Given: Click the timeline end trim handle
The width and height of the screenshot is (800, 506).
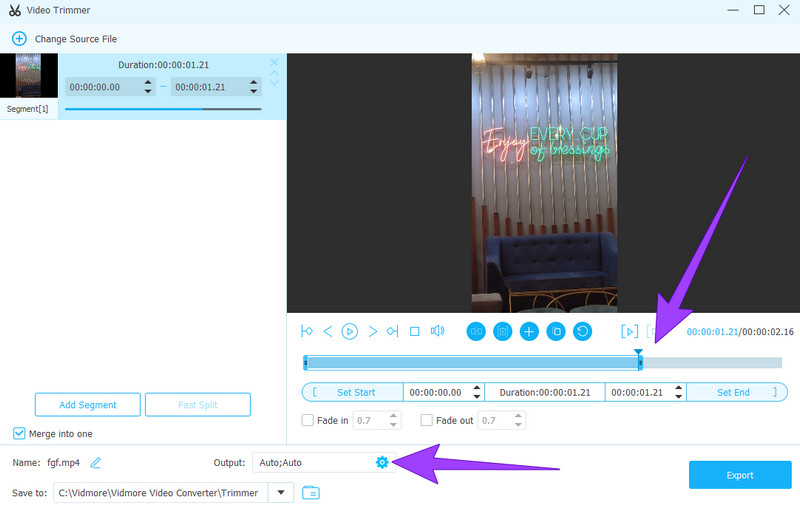Looking at the screenshot, I should pyautogui.click(x=640, y=363).
